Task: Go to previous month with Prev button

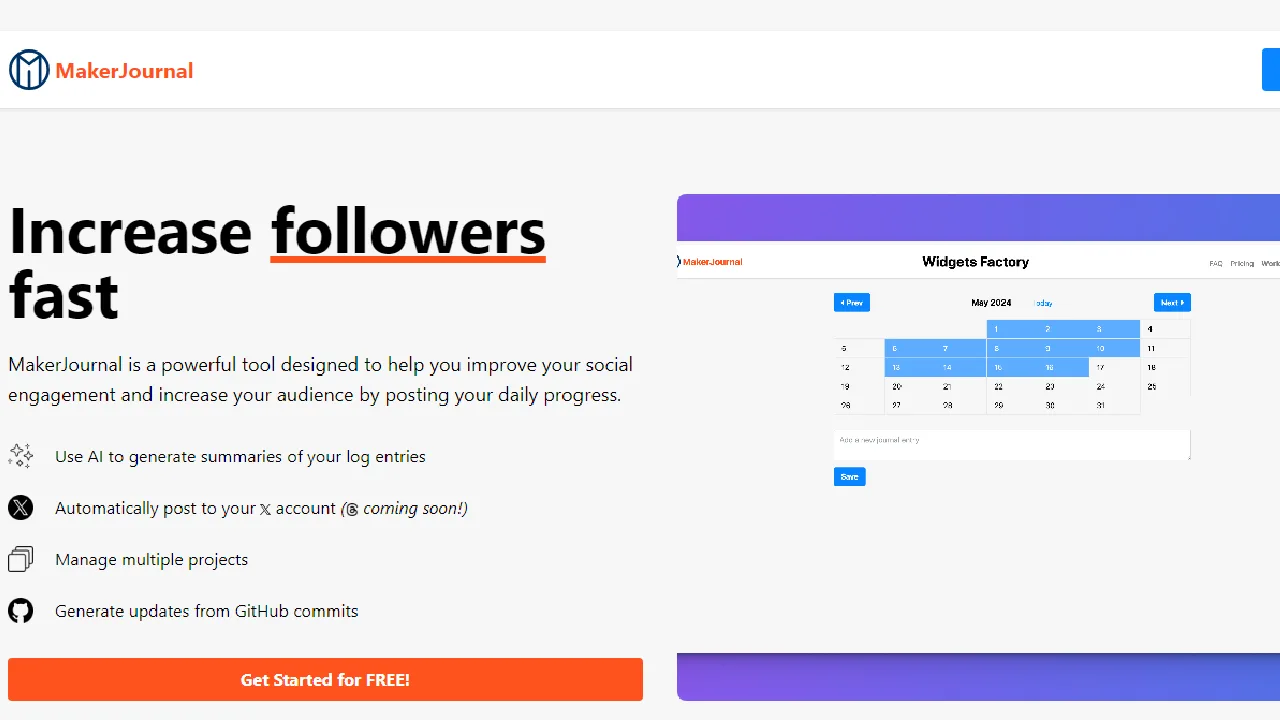Action: click(851, 302)
